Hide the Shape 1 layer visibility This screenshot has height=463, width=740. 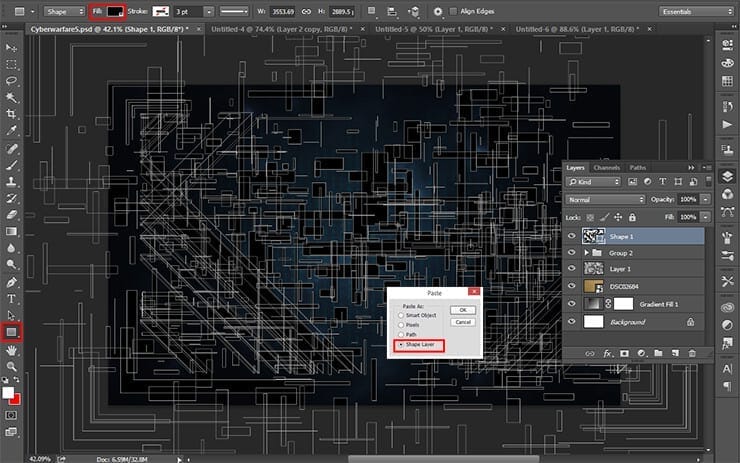click(572, 236)
